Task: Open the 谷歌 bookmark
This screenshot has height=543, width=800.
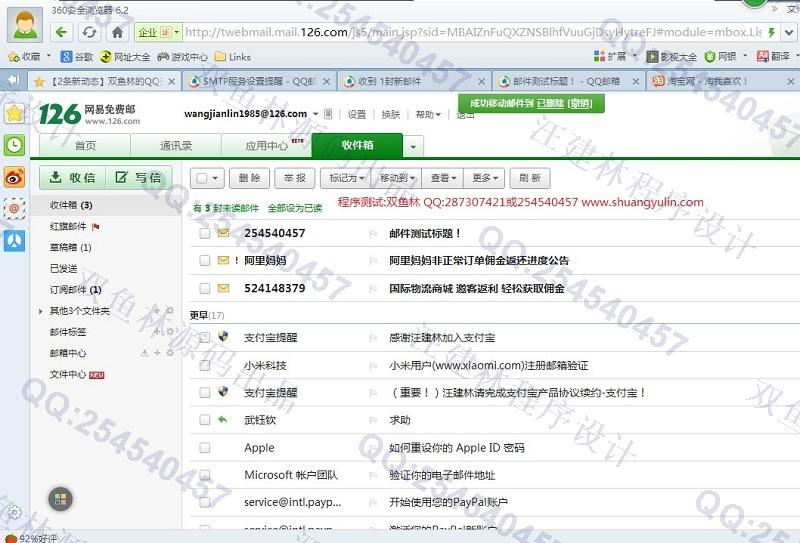Action: [77, 57]
